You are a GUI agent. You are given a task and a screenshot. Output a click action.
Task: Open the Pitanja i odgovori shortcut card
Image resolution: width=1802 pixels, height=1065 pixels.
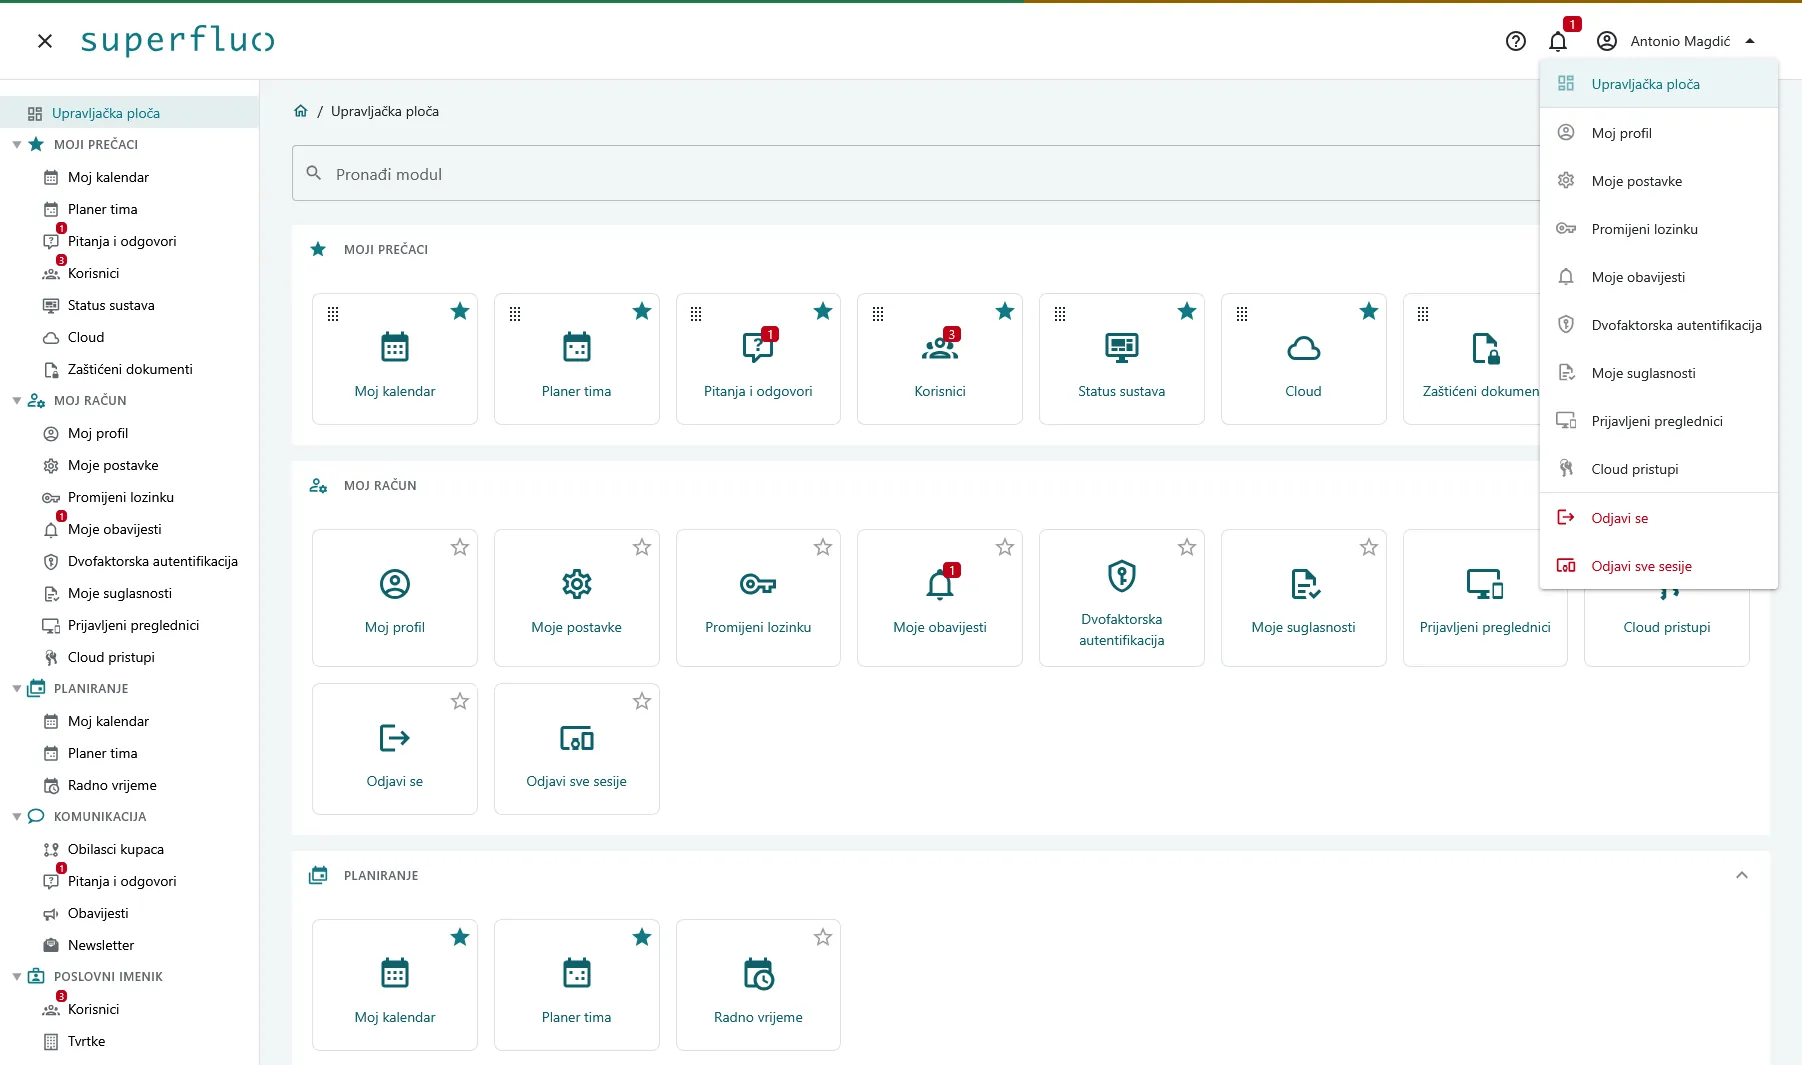[758, 359]
